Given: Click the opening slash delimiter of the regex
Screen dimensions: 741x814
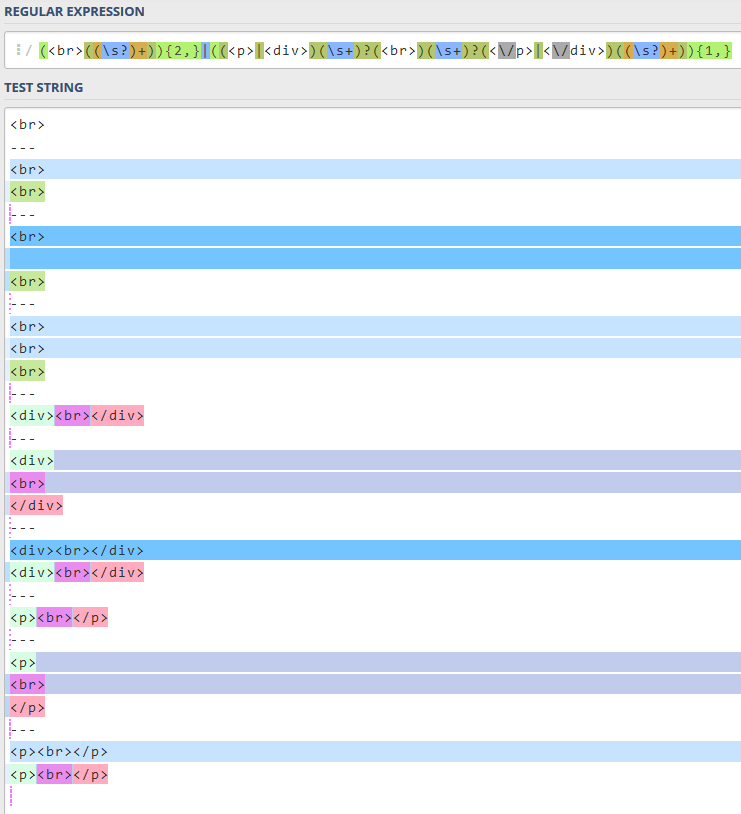Looking at the screenshot, I should pyautogui.click(x=29, y=50).
